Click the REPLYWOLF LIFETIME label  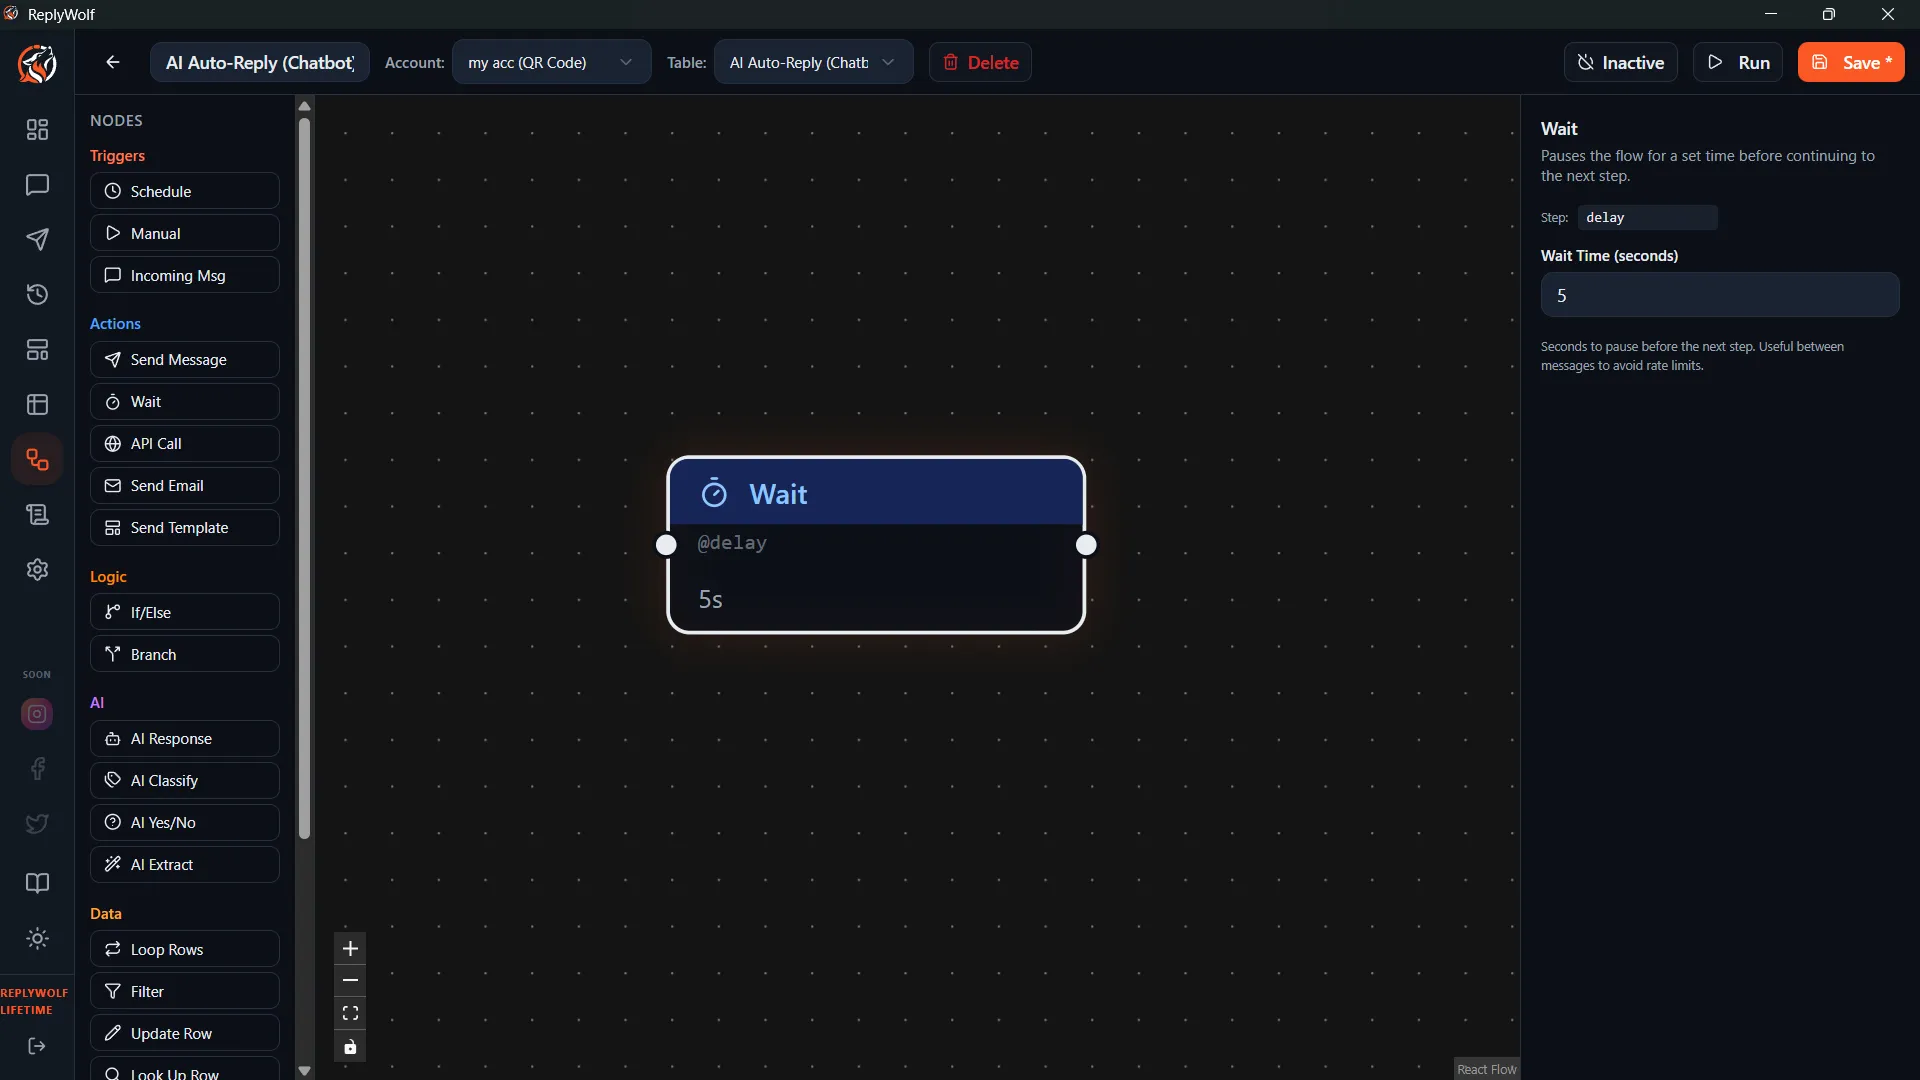tap(35, 1001)
